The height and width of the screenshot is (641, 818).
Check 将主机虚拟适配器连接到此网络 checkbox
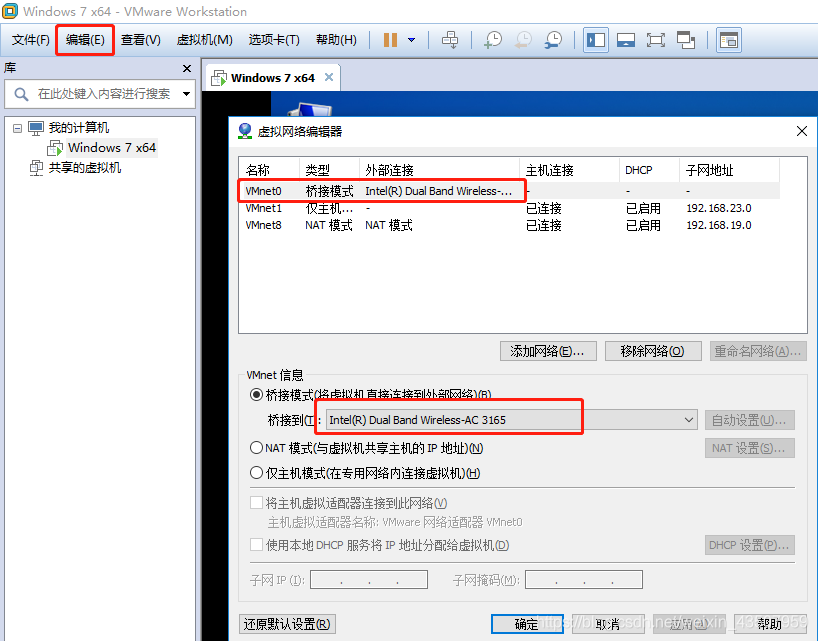pyautogui.click(x=256, y=503)
